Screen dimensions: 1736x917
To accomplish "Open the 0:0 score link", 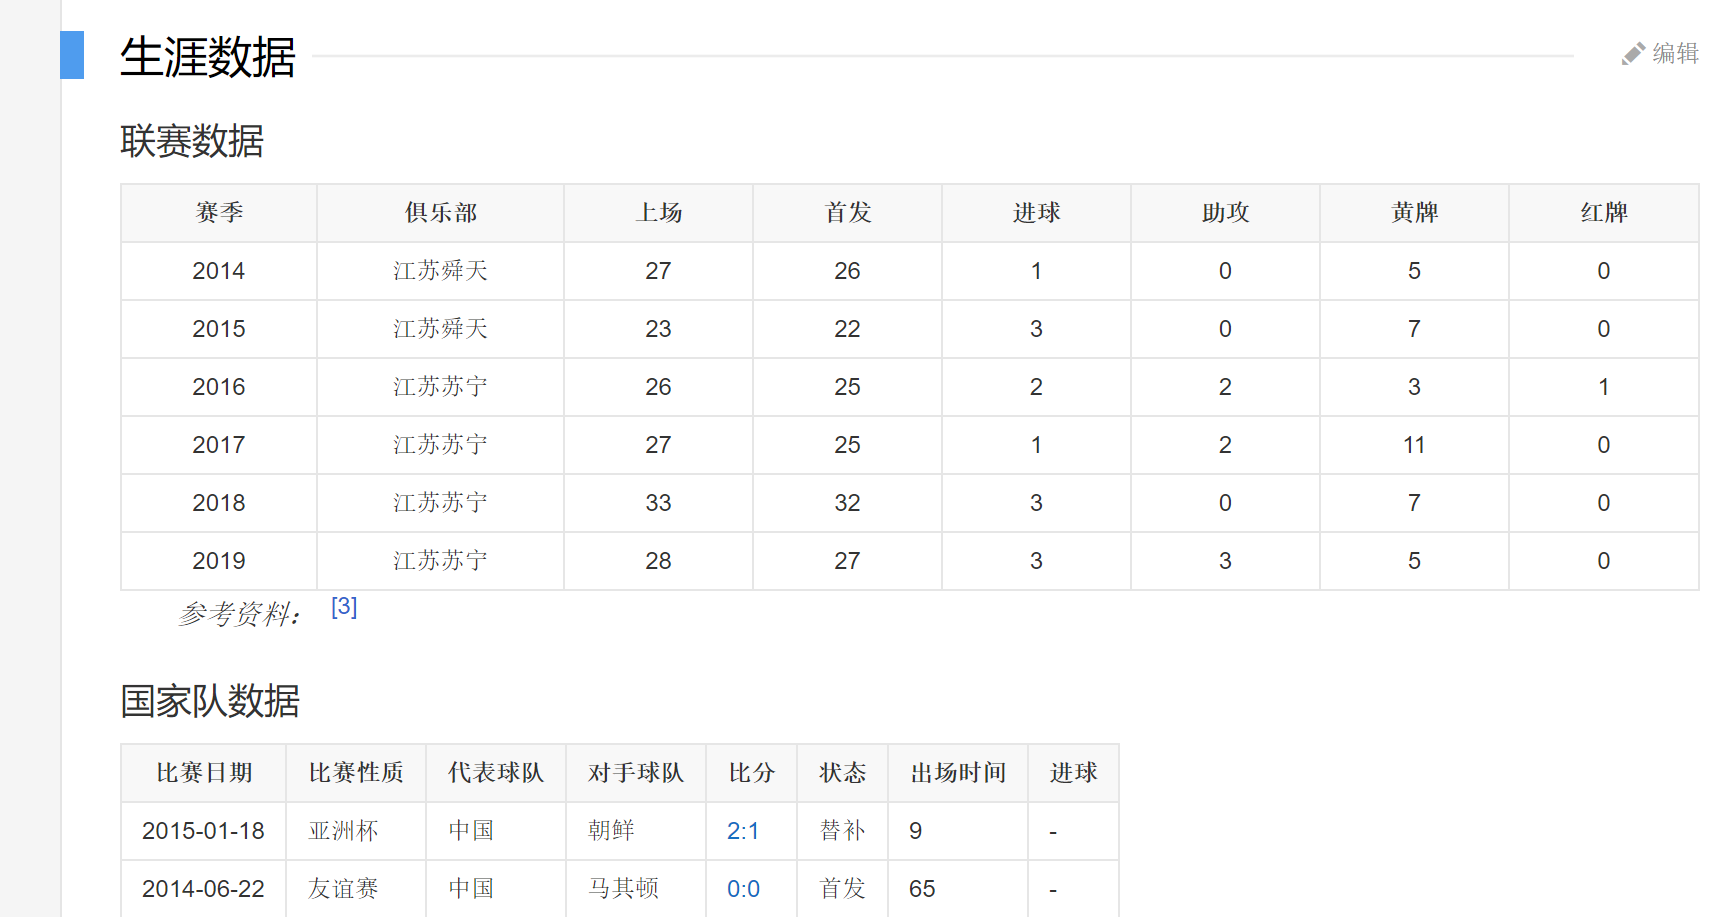I will tap(743, 889).
